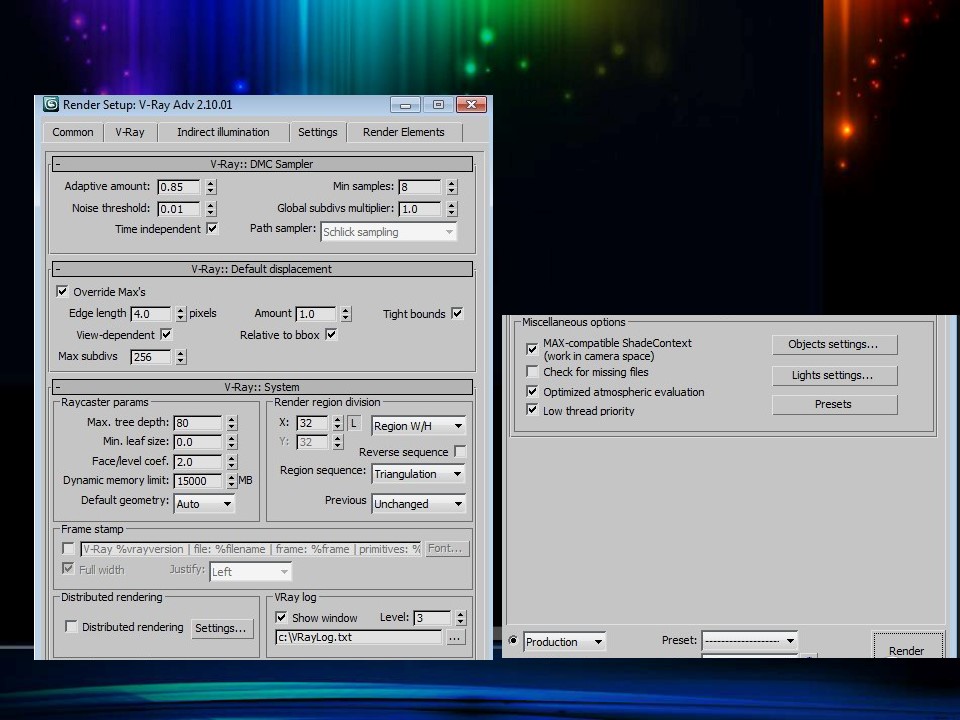960x720 pixels.
Task: Click the Presets button
Action: [834, 405]
